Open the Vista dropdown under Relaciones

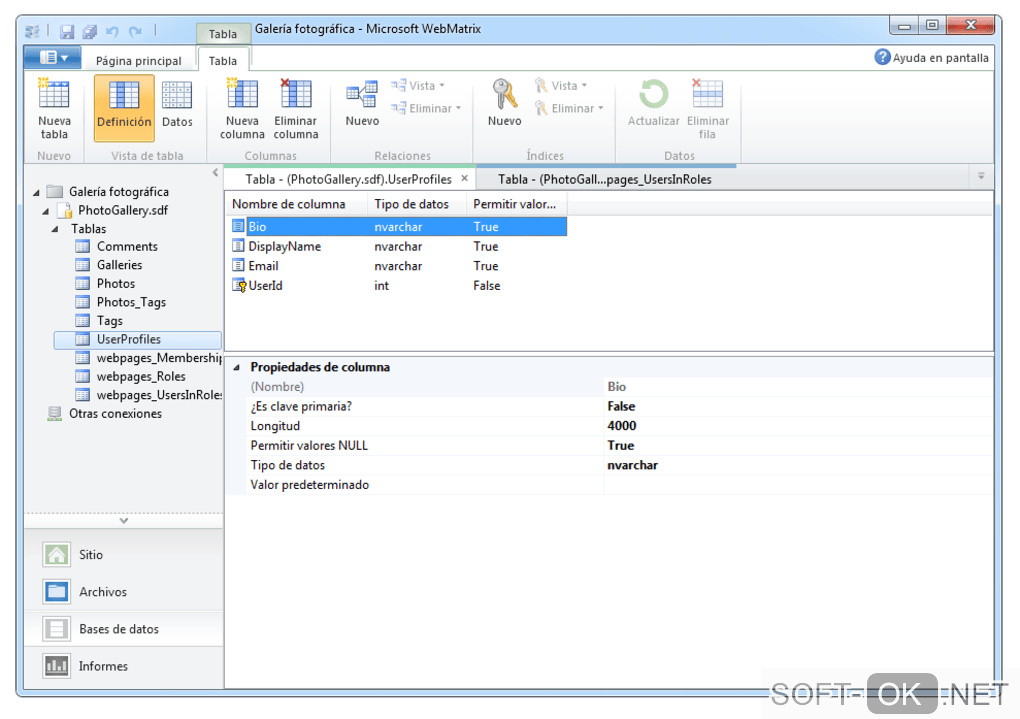pos(418,85)
